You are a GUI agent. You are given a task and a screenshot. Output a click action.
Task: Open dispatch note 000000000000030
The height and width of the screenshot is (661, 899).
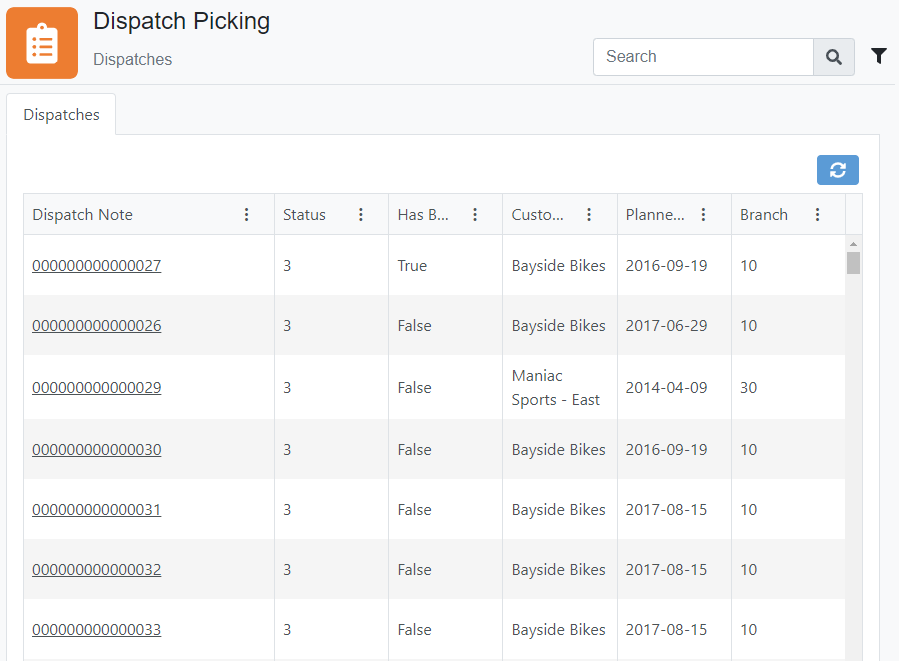[x=97, y=450]
